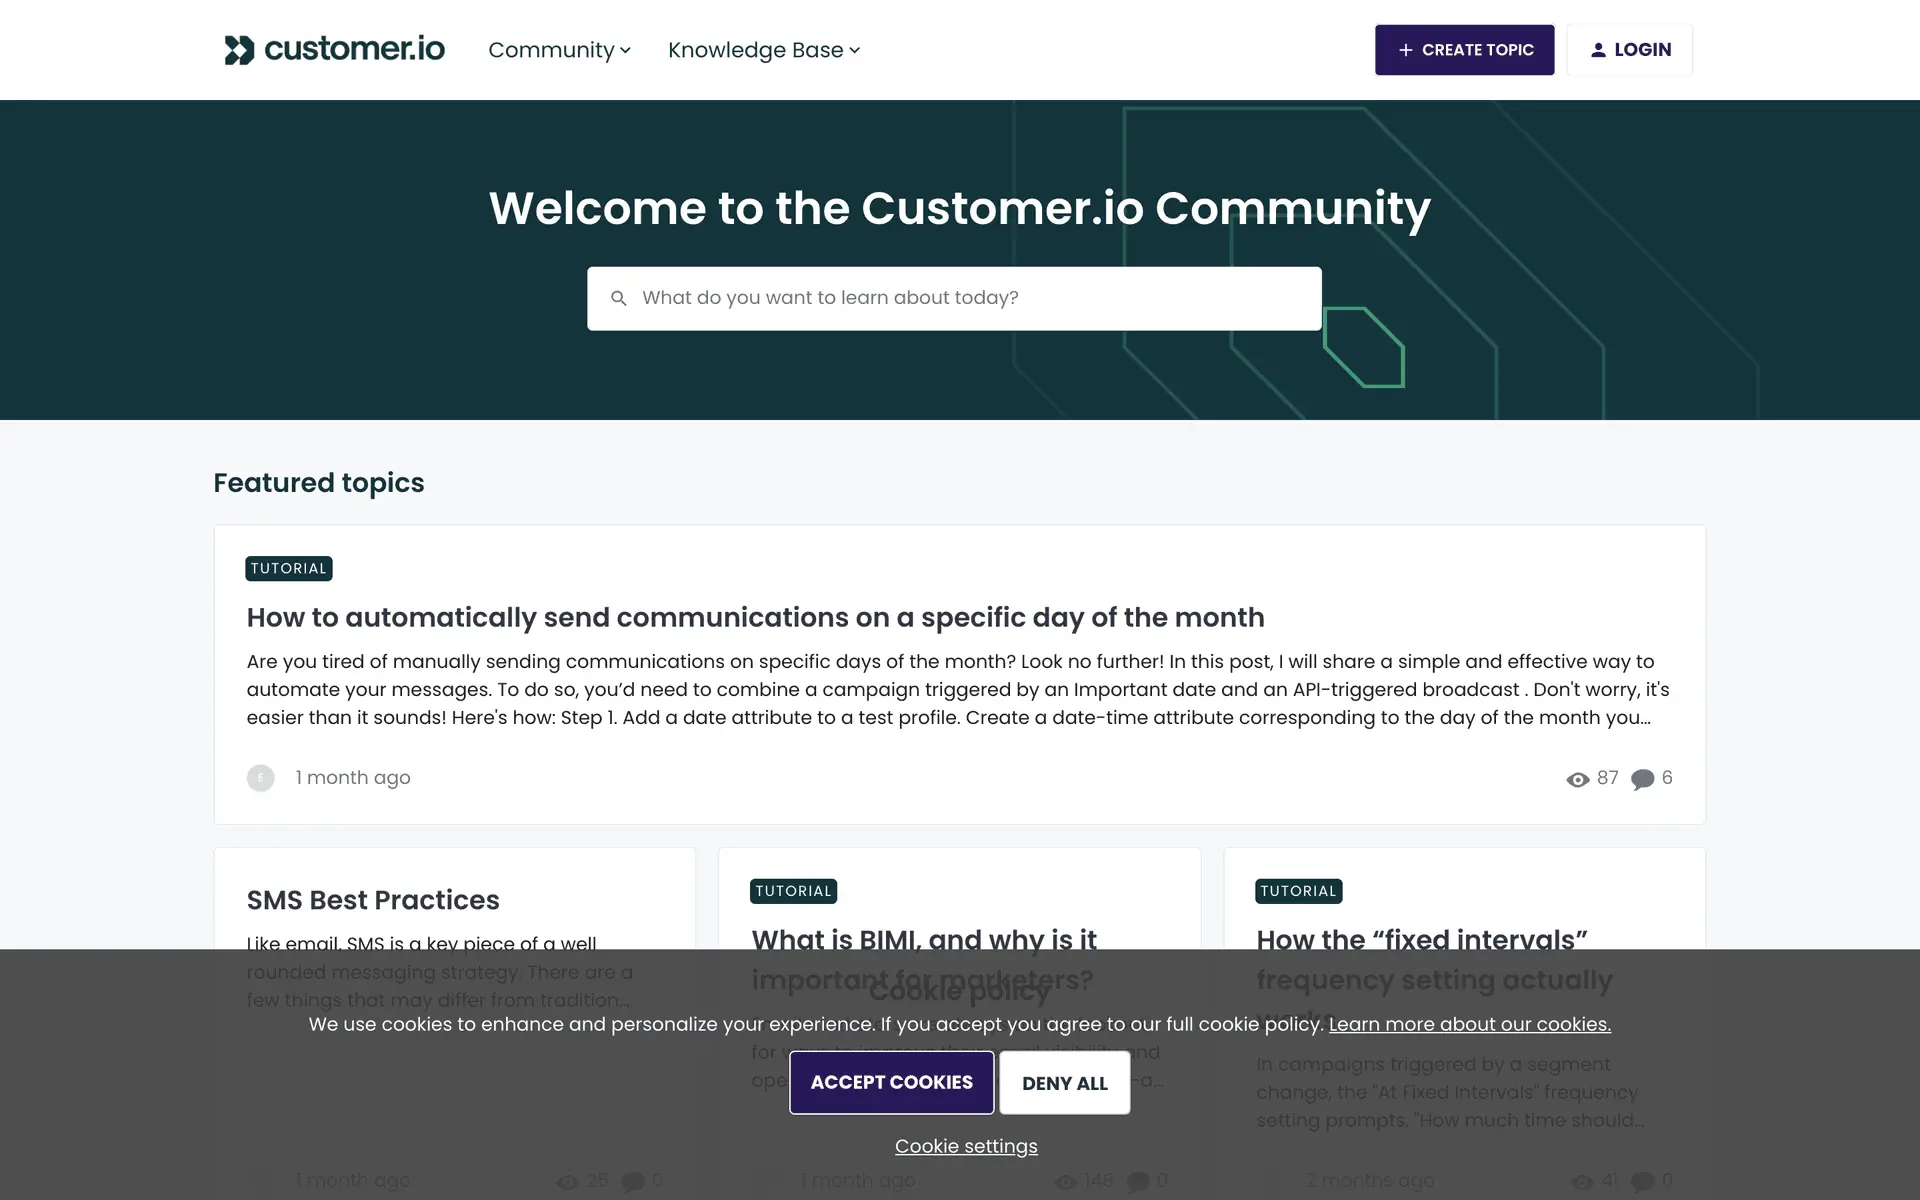Click the author avatar beside '1 month ago'
Image resolution: width=1920 pixels, height=1200 pixels.
point(260,778)
